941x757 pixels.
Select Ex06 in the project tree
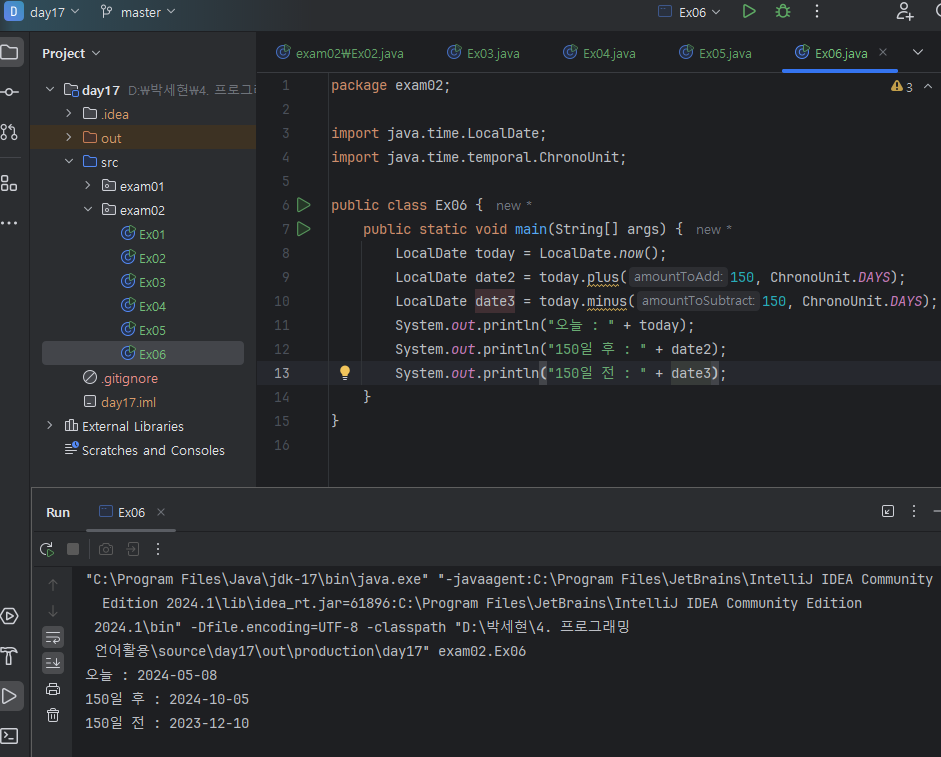(143, 354)
